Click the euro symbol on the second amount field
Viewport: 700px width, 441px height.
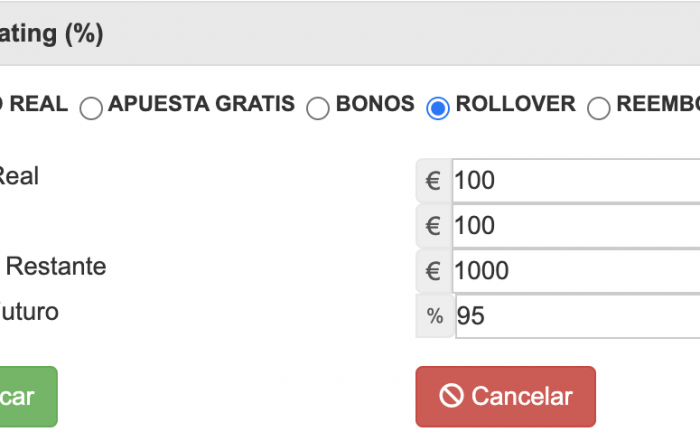(433, 225)
